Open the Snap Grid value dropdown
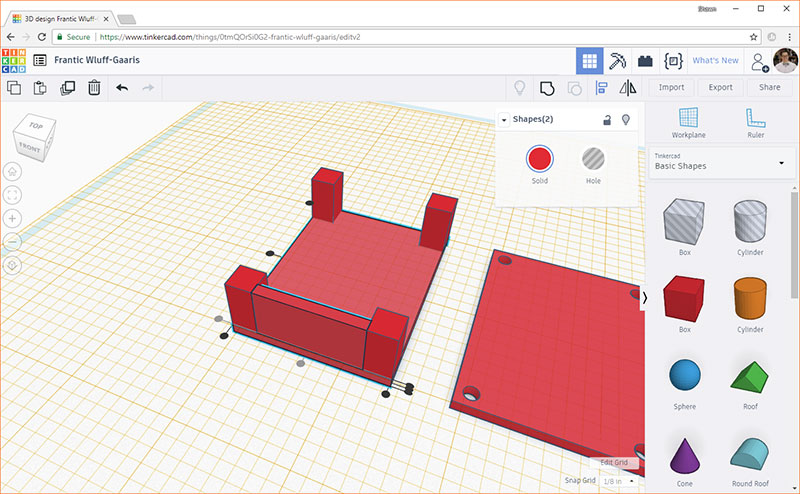This screenshot has width=800, height=494. click(x=618, y=481)
